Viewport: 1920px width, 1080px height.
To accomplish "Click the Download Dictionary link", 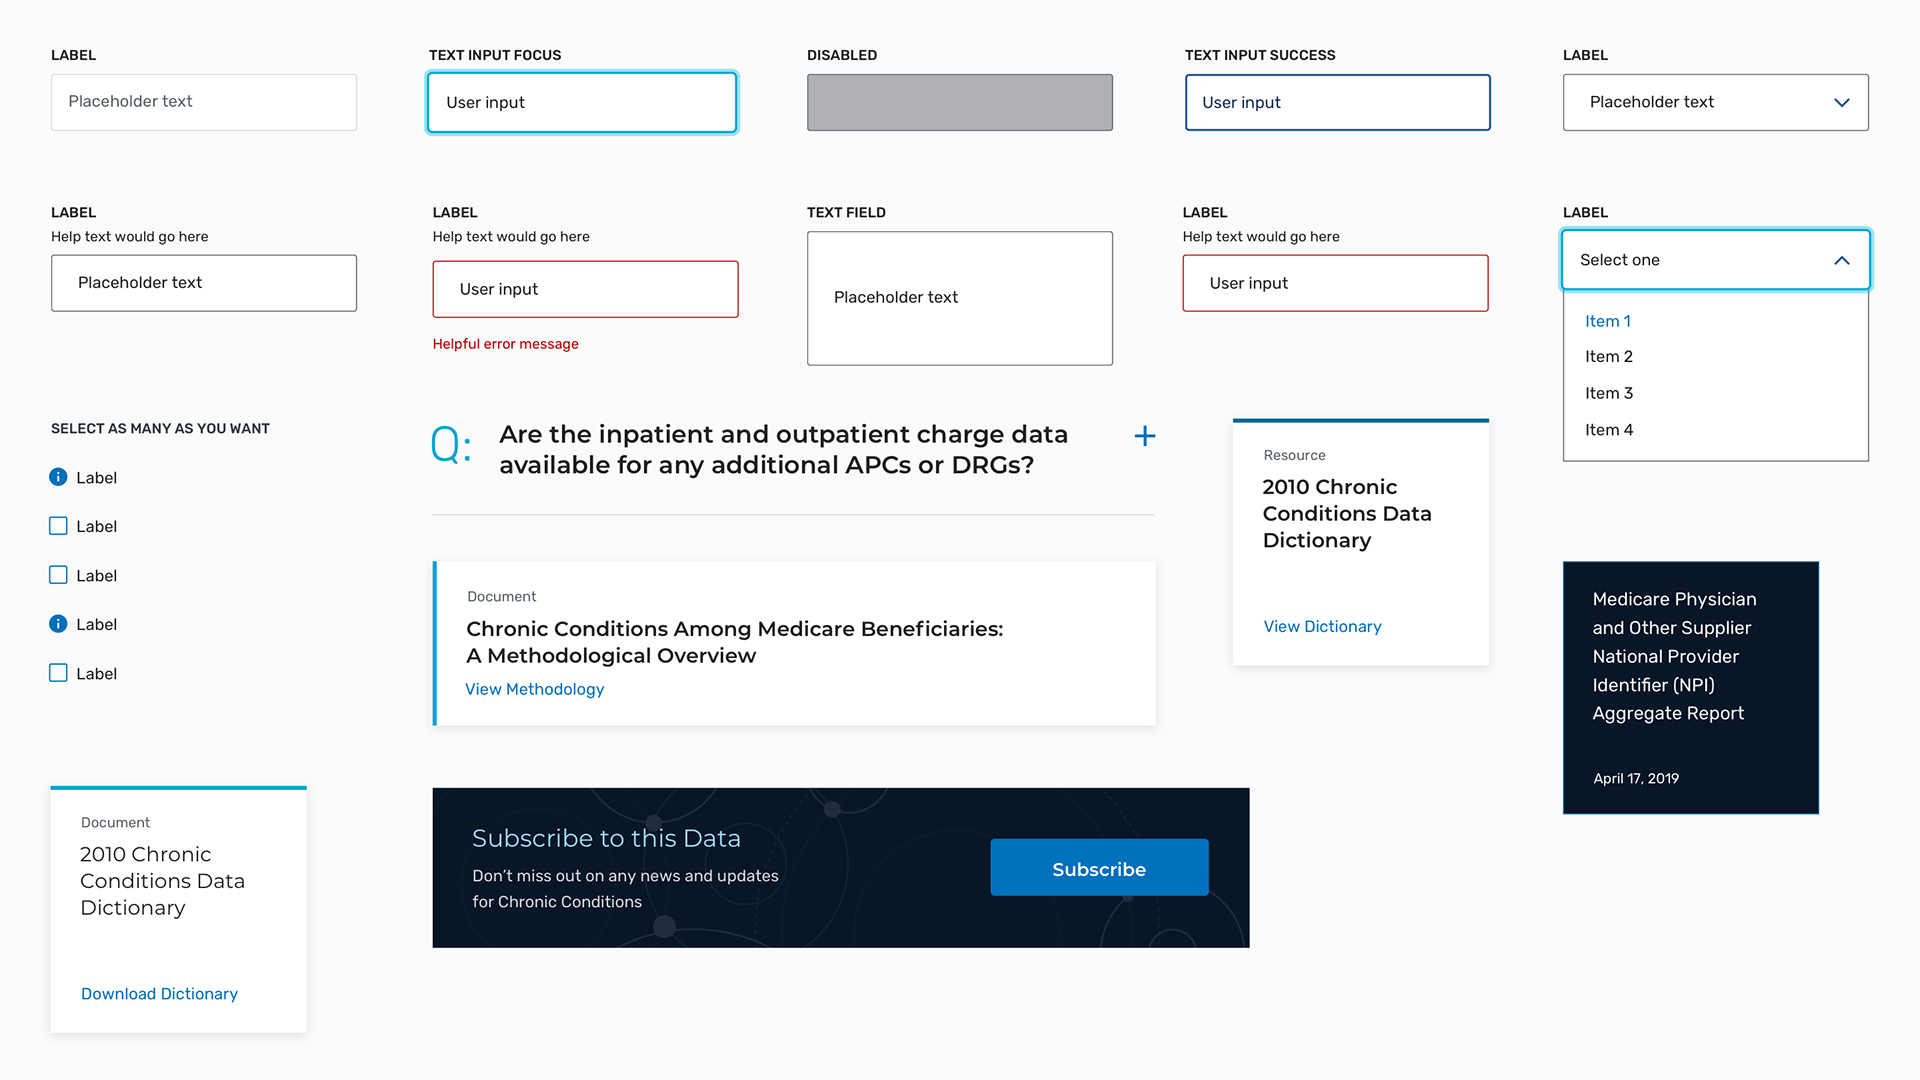I will (159, 993).
